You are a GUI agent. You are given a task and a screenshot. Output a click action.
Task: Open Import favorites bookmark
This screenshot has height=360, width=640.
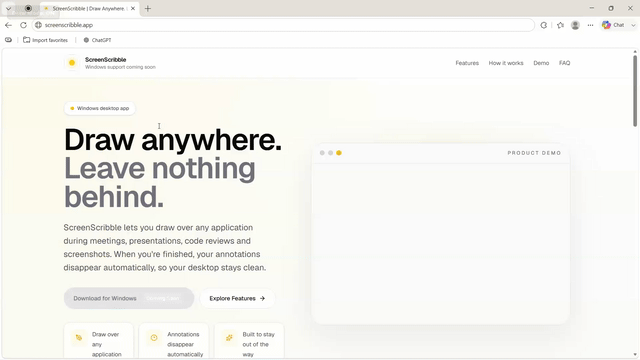[45, 40]
